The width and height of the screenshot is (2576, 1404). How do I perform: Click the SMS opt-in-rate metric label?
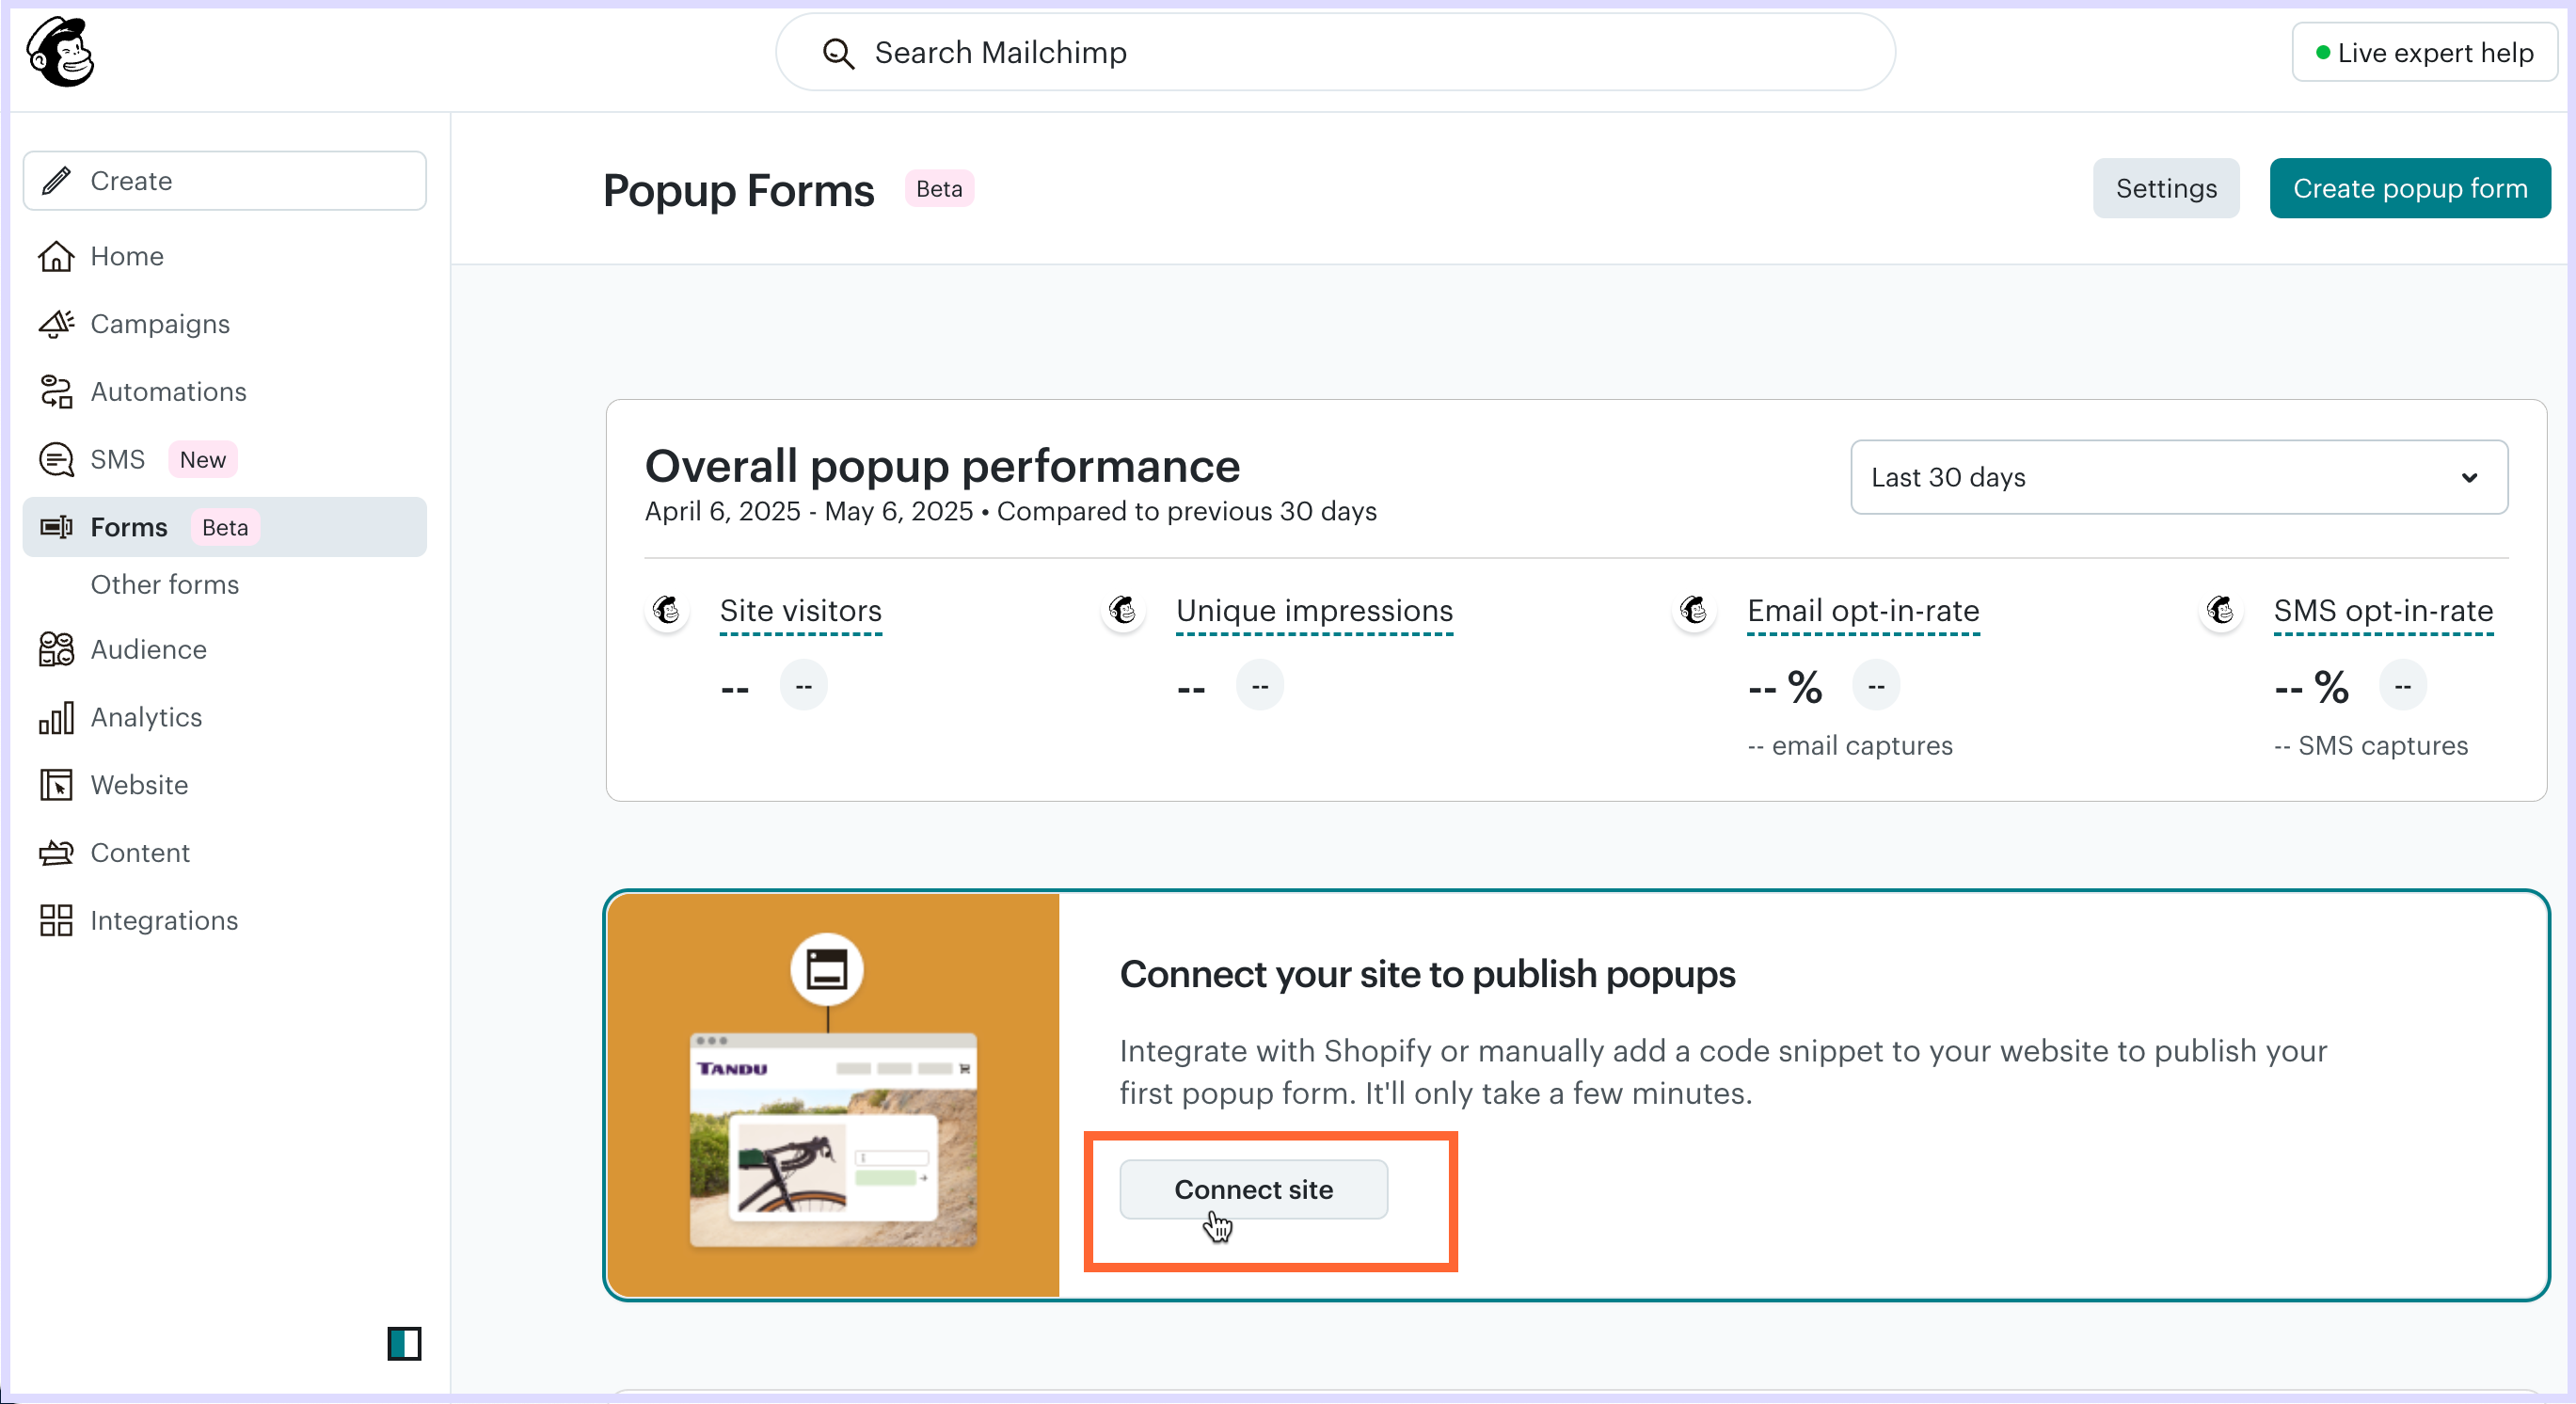(2383, 610)
